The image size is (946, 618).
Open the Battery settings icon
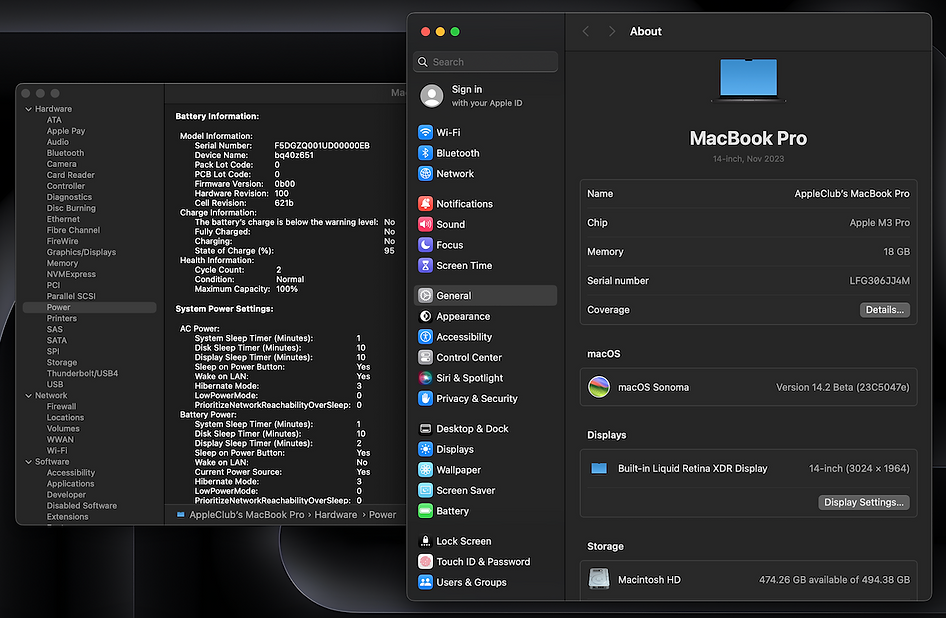425,511
